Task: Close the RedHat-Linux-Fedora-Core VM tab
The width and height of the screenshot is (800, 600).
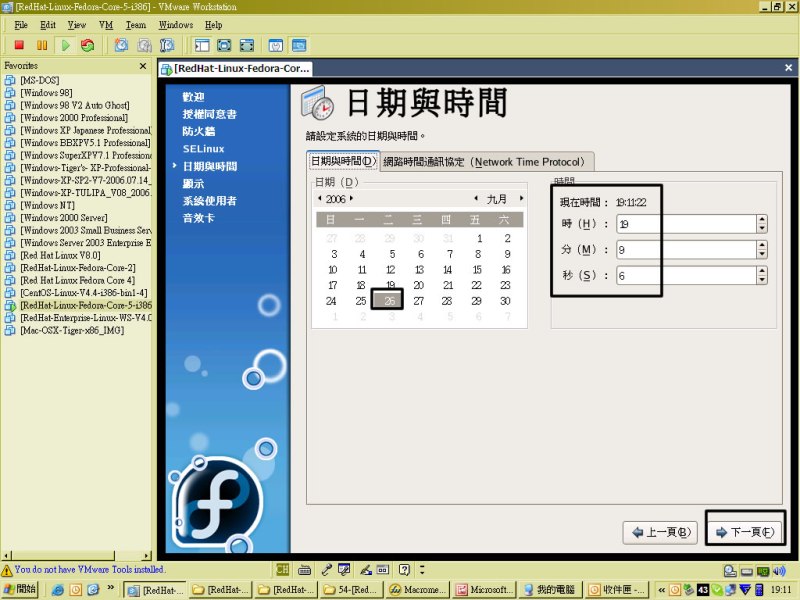Action: click(788, 67)
